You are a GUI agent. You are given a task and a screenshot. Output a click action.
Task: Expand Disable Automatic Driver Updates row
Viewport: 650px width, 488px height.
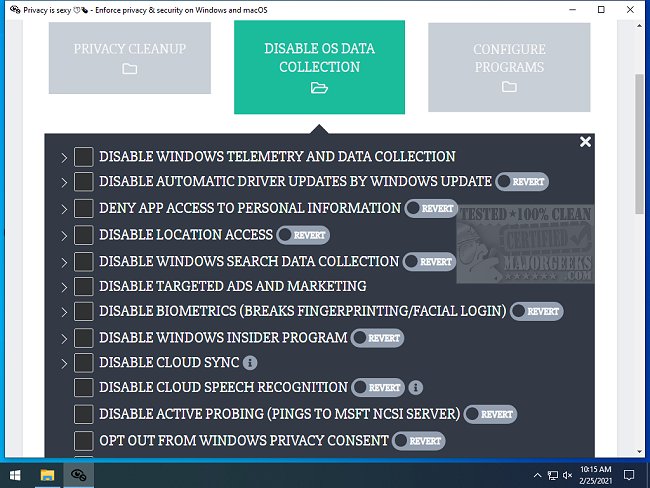point(64,182)
